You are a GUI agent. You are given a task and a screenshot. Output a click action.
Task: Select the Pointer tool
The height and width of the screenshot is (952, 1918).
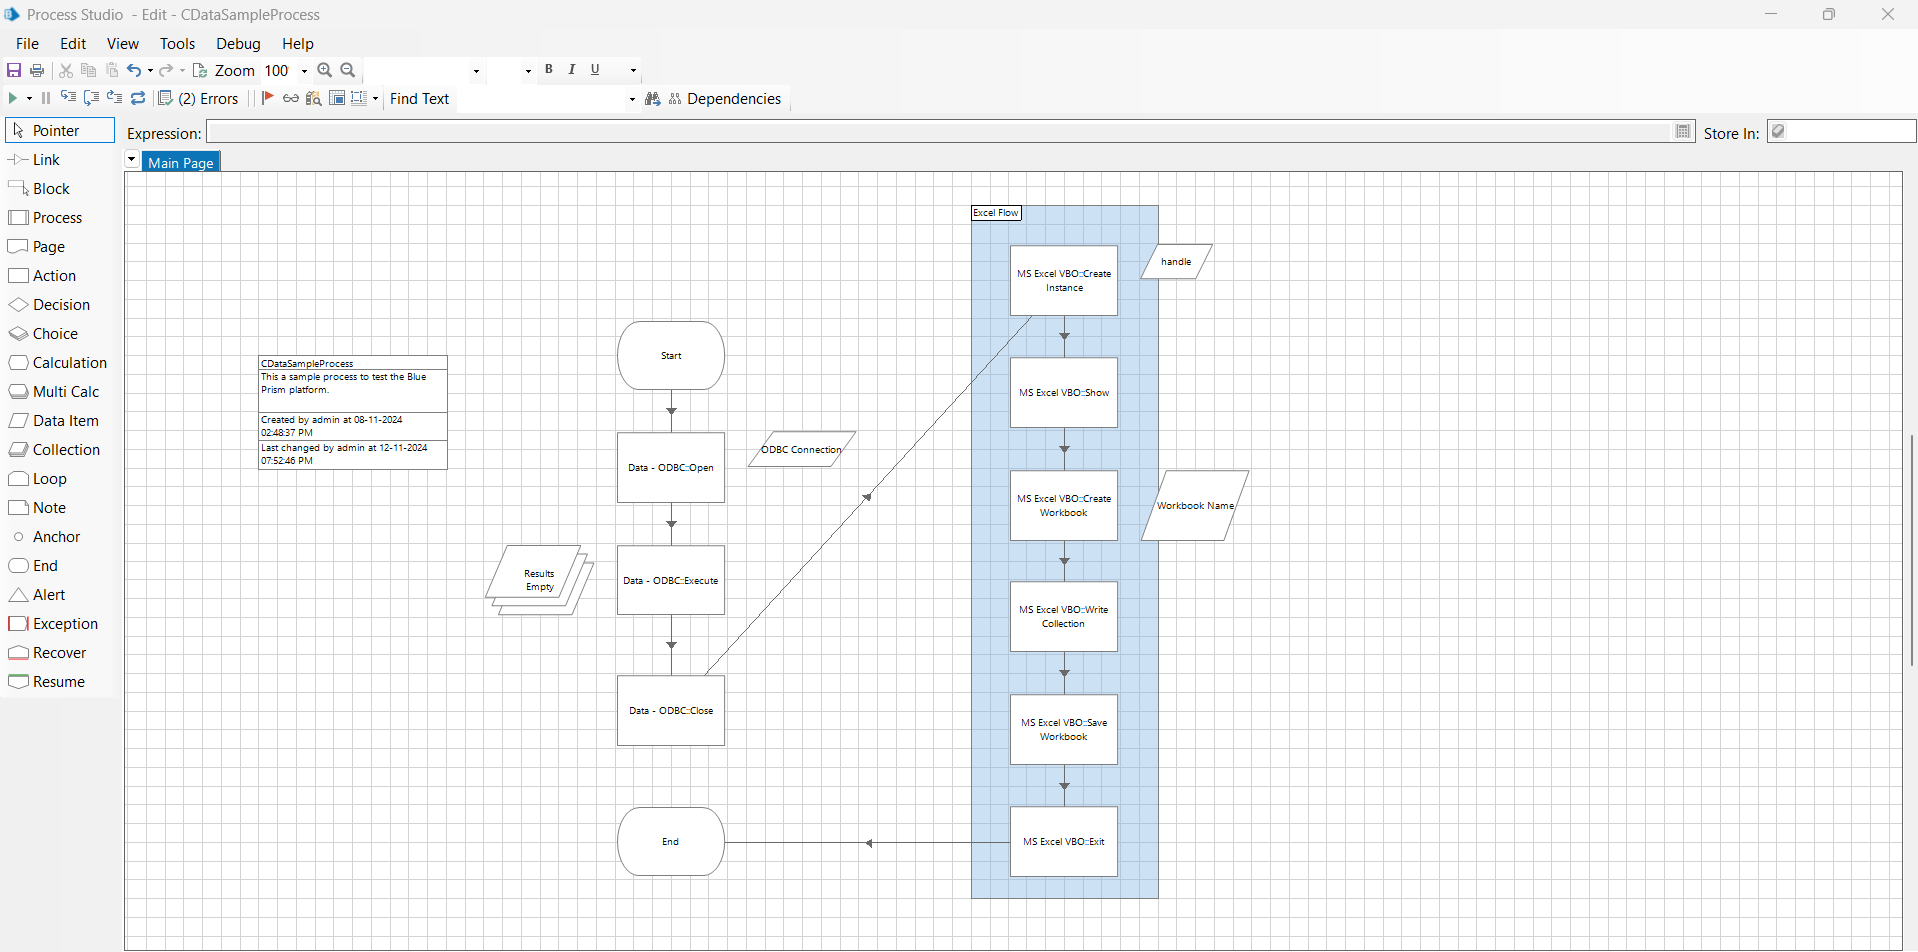(60, 131)
